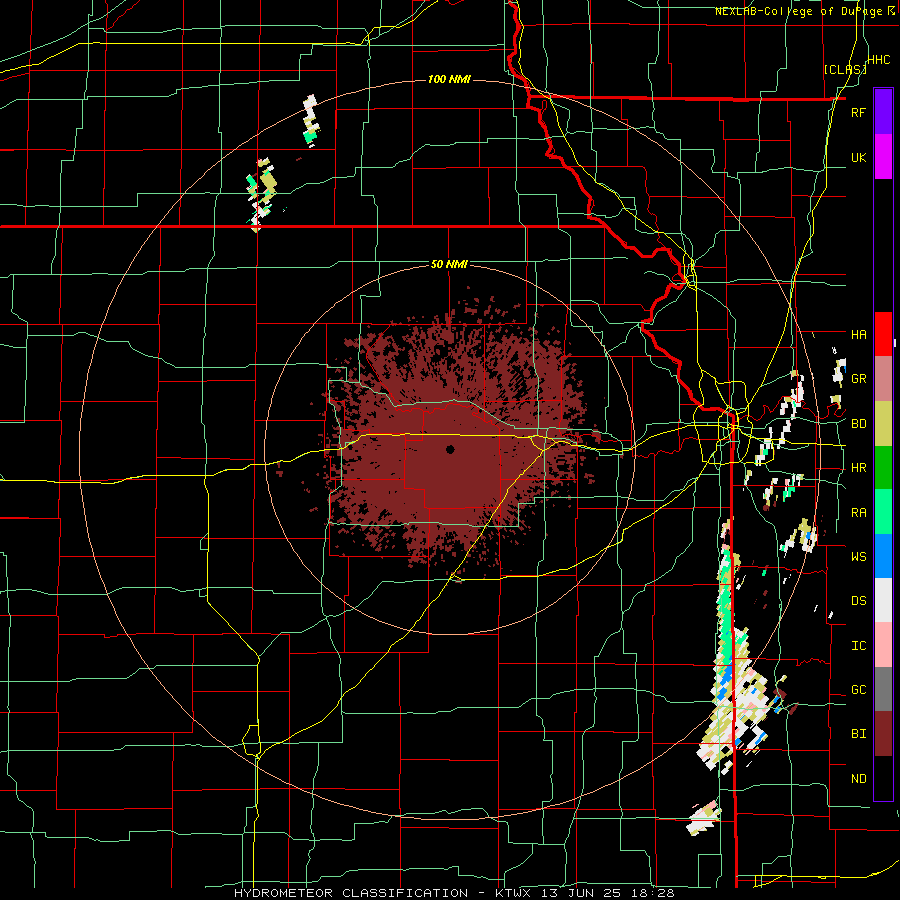Click the 'RF' legend label text
Viewport: 900px width, 900px height.
point(858,112)
